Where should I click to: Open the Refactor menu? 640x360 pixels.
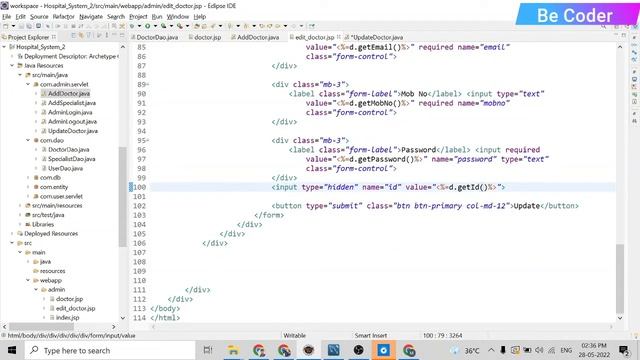coord(63,17)
